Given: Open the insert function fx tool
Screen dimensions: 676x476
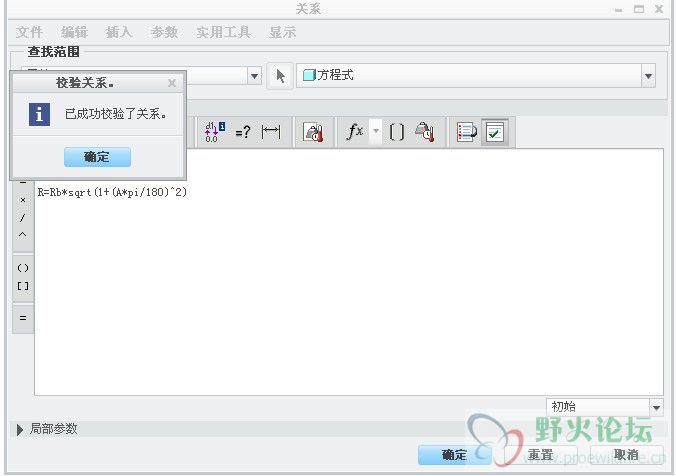Looking at the screenshot, I should click(355, 132).
